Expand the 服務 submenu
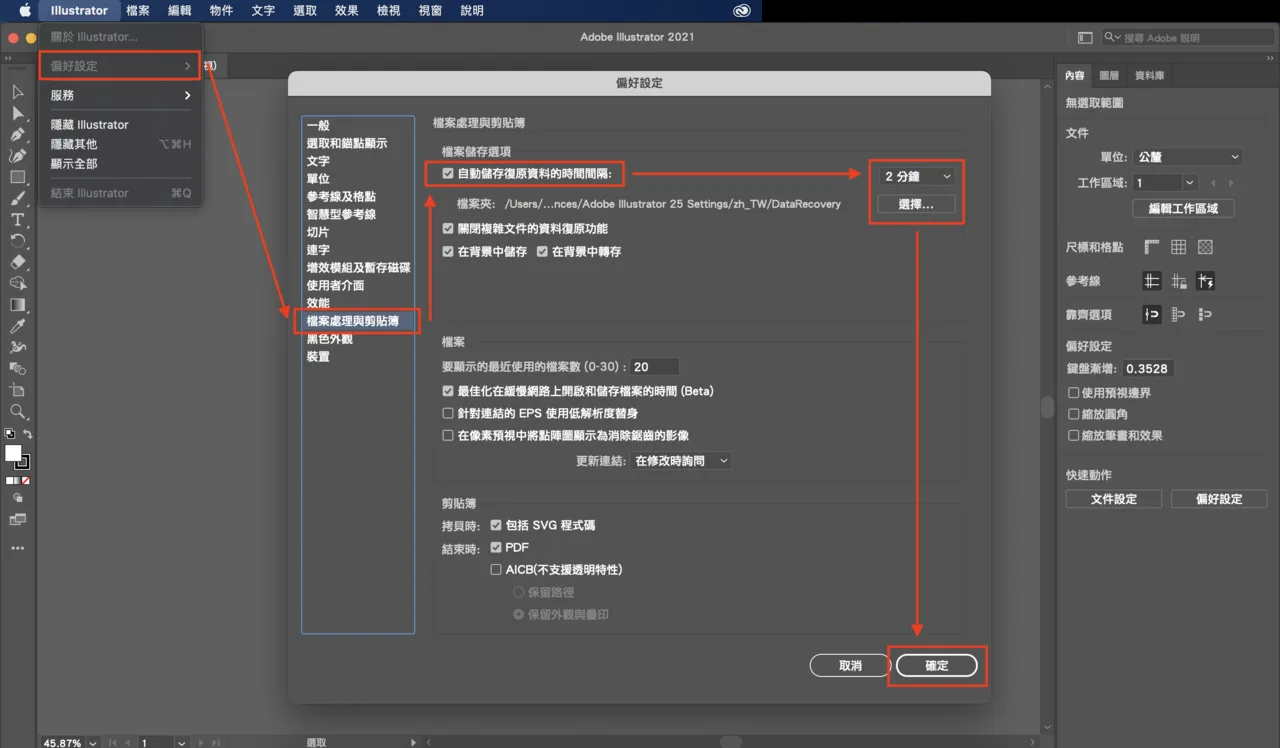The image size is (1280, 748). coord(120,95)
